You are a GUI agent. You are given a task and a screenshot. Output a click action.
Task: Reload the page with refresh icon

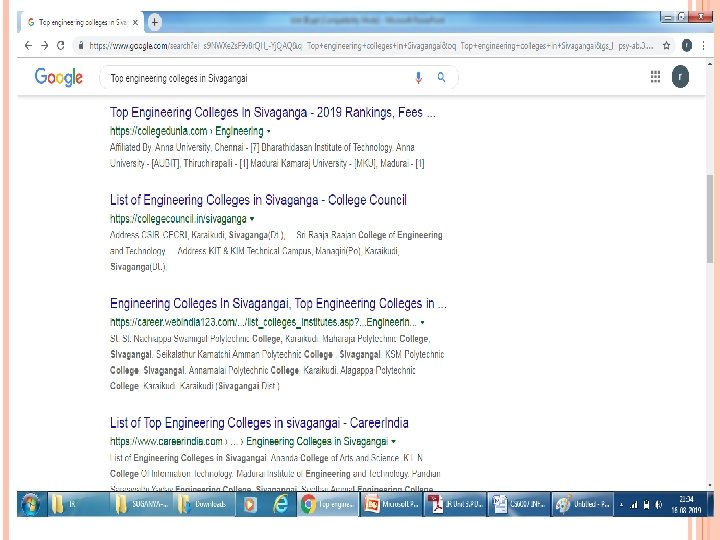tap(61, 45)
